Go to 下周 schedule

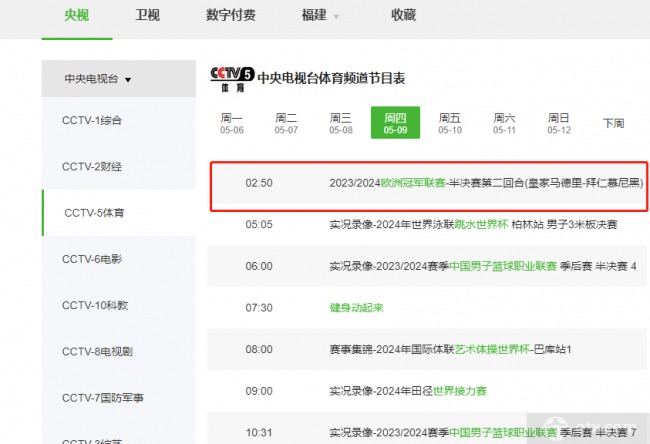click(x=614, y=123)
